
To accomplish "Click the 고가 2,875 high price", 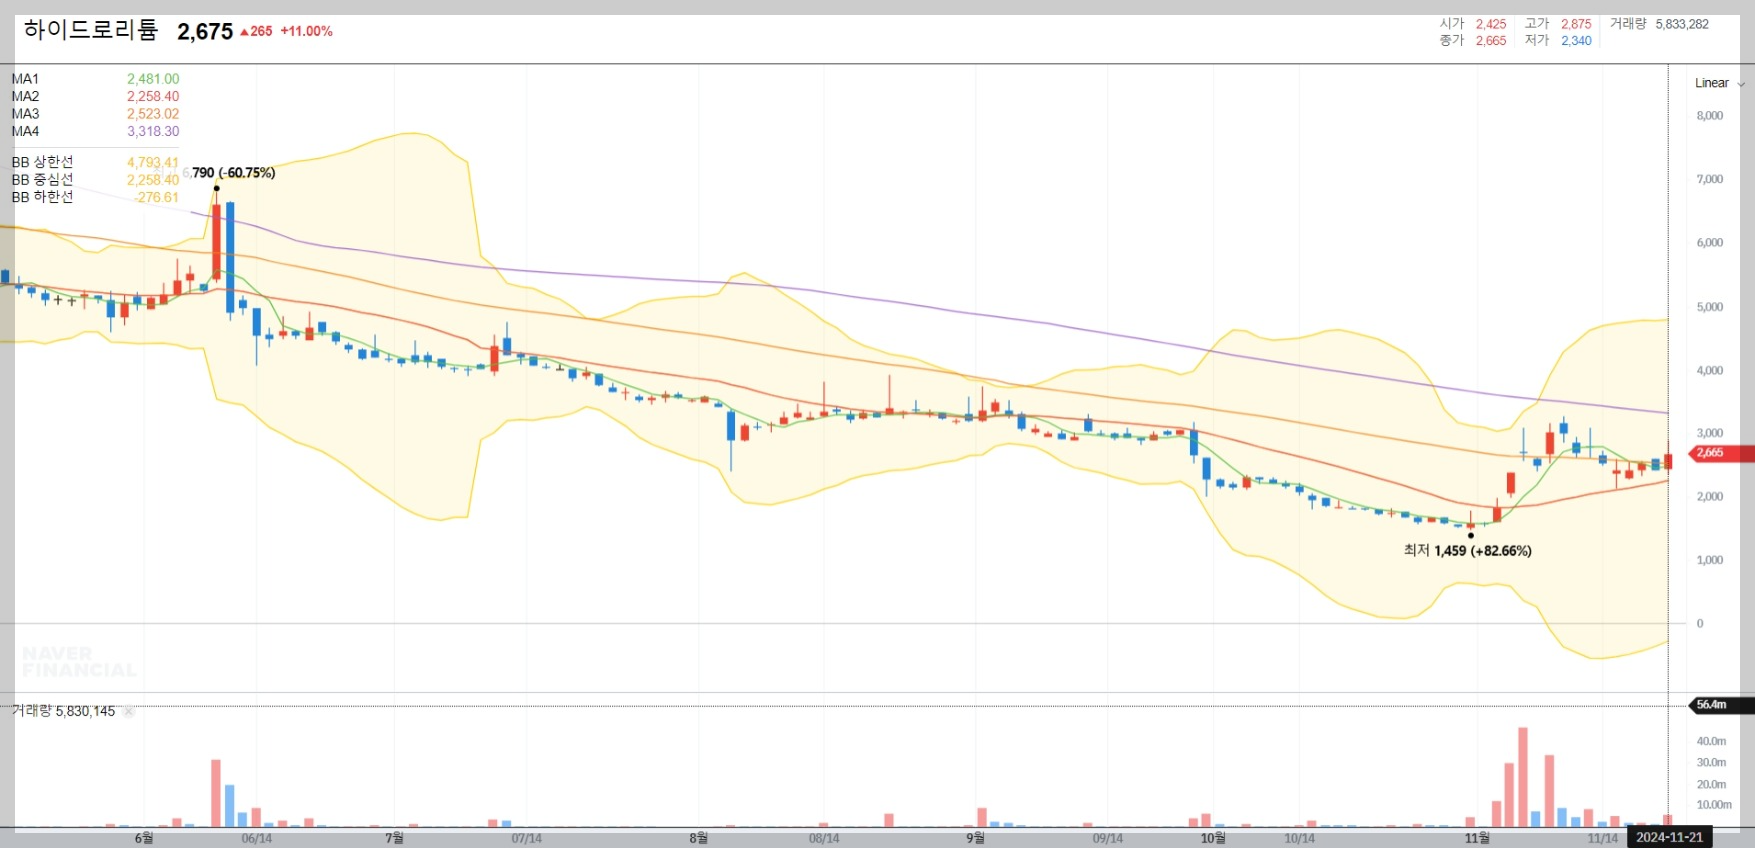I will click(1558, 24).
